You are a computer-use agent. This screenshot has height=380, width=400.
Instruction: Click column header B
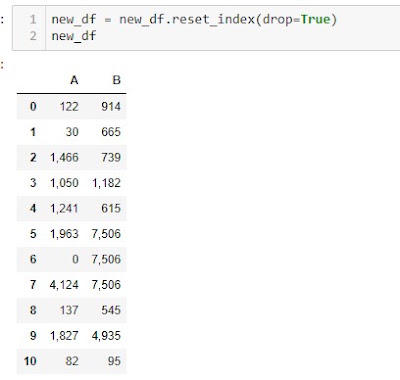point(116,80)
